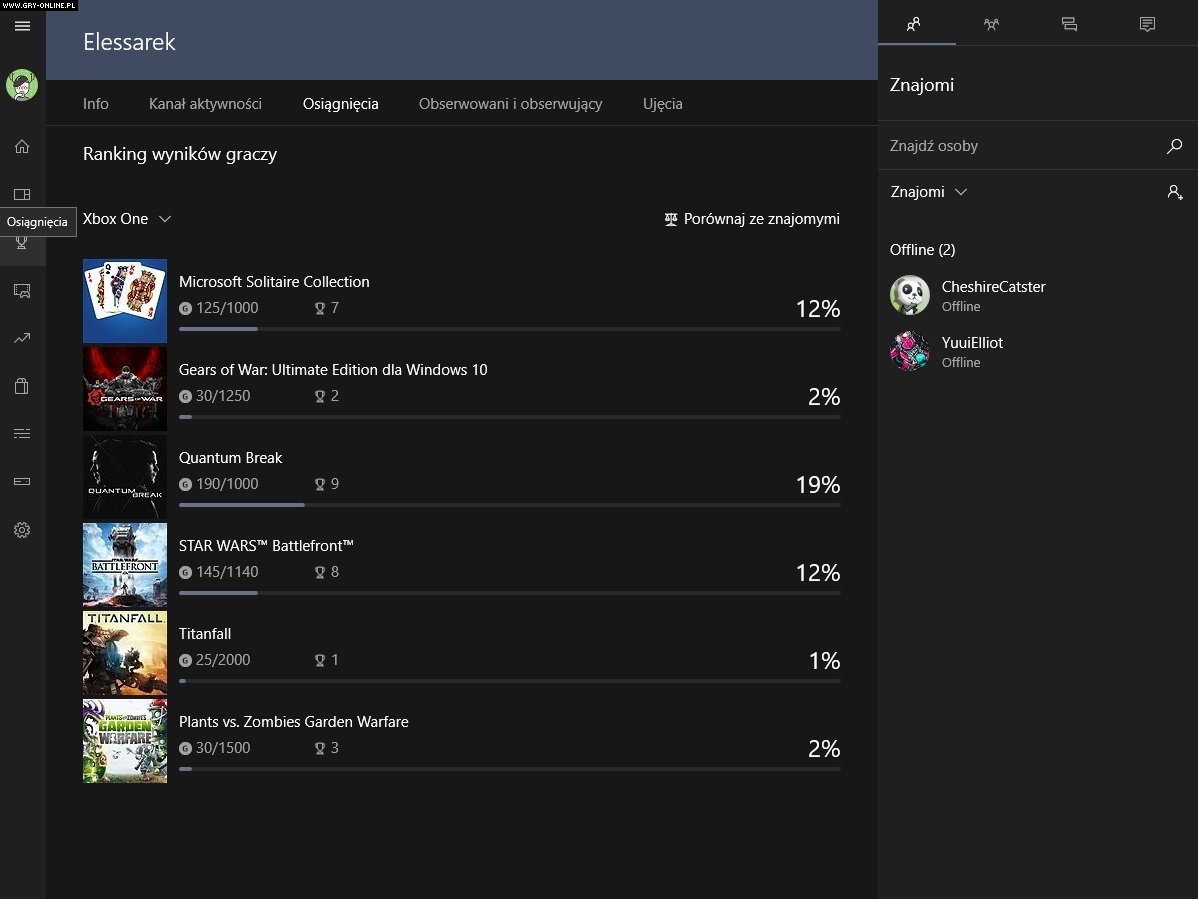Open Star Wars Battlefront cover thumbnail

click(x=125, y=564)
